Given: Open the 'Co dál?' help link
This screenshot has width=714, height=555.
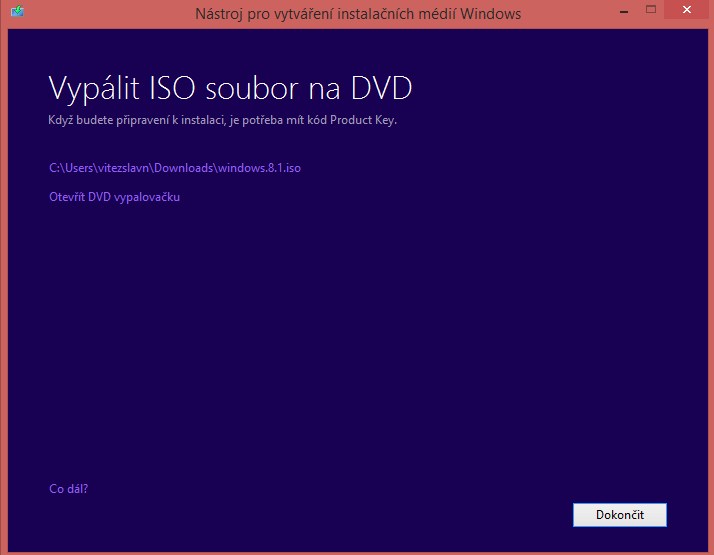Looking at the screenshot, I should coord(68,489).
